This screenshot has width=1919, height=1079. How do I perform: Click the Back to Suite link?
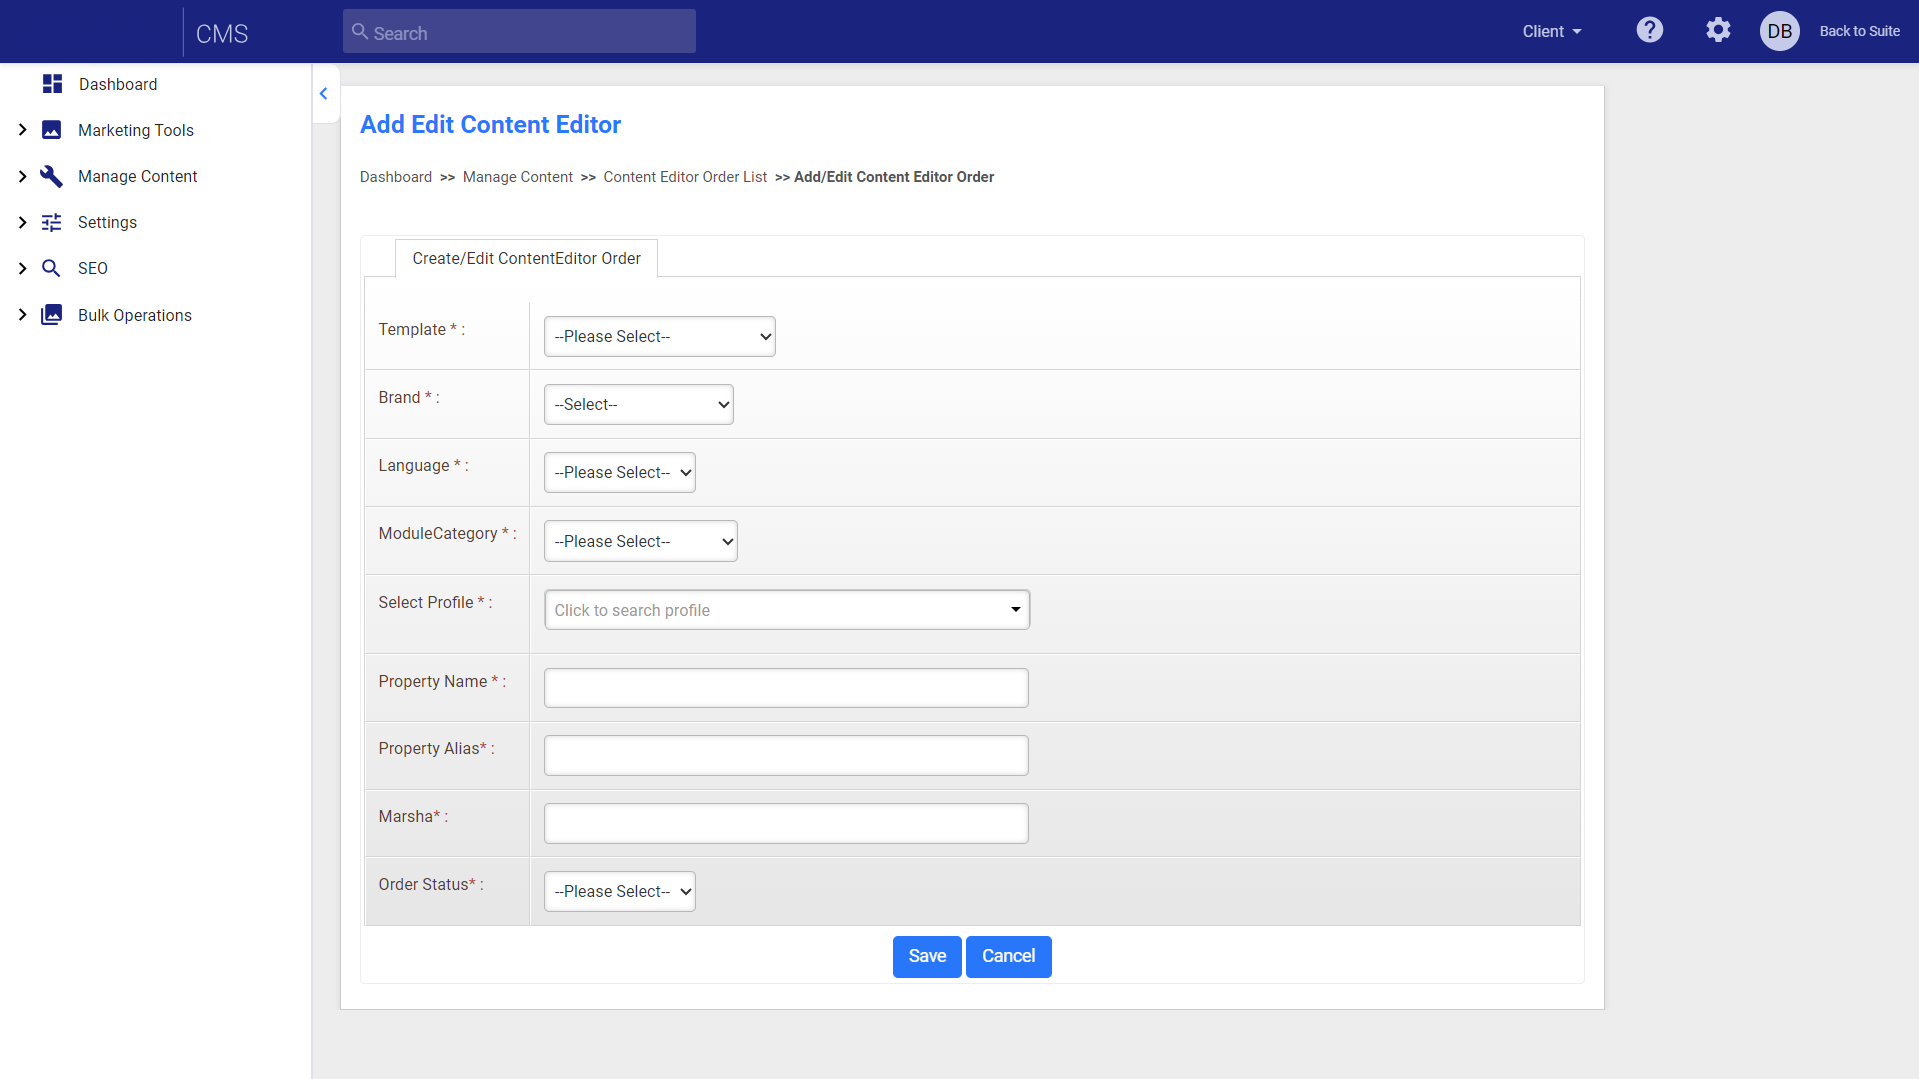click(x=1859, y=31)
